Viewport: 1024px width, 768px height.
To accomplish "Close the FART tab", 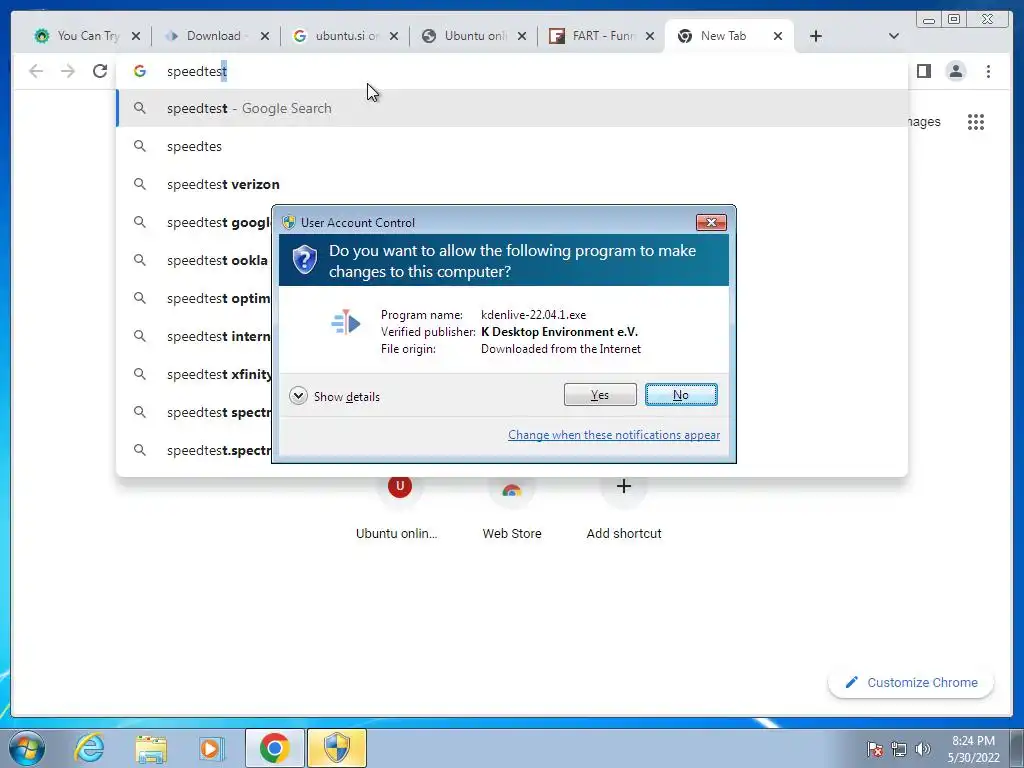I will pos(650,36).
